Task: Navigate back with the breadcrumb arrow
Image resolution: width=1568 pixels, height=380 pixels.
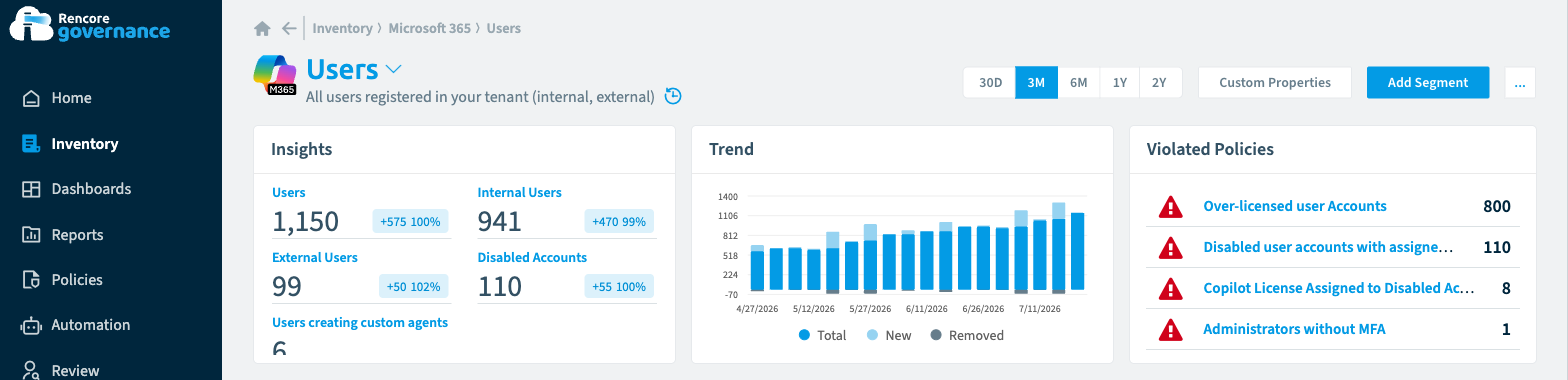Action: [x=289, y=28]
